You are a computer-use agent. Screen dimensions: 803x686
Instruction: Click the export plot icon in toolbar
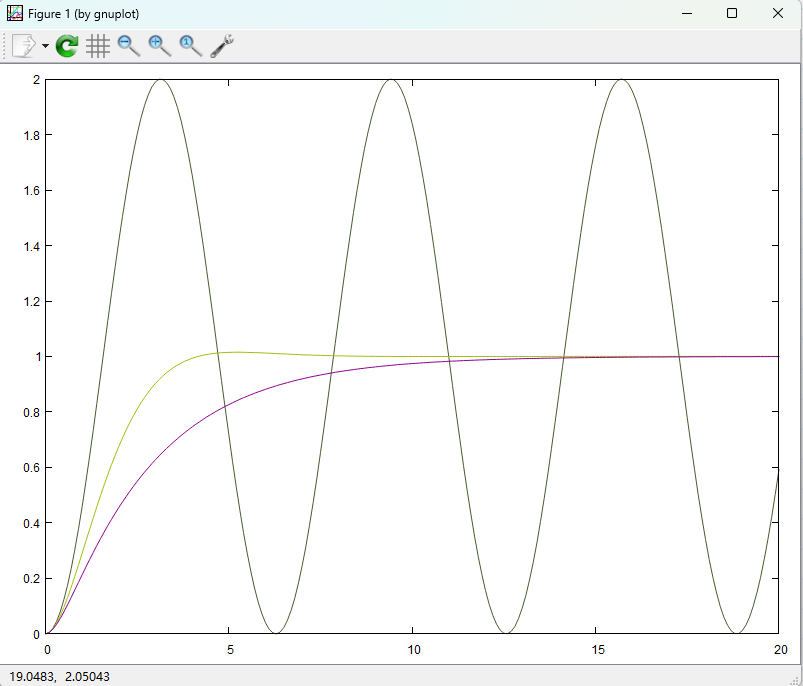pyautogui.click(x=24, y=46)
